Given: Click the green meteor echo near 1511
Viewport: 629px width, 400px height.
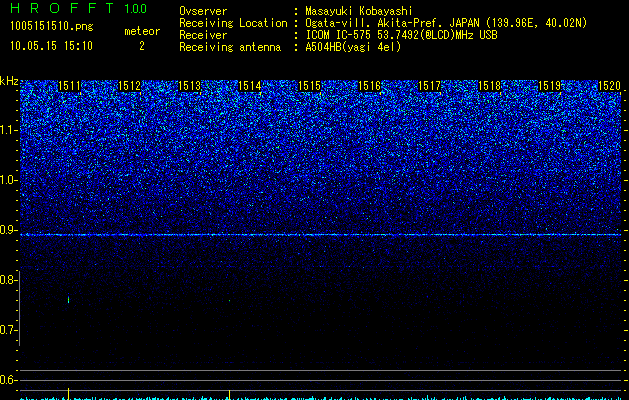Looking at the screenshot, I should (69, 300).
